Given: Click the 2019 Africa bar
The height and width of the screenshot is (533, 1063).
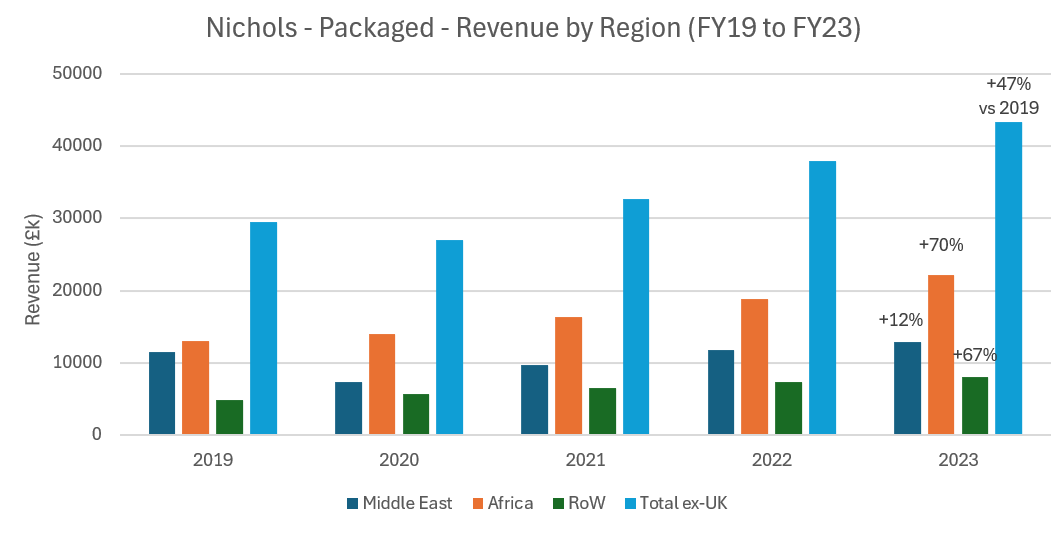Looking at the screenshot, I should [x=196, y=388].
